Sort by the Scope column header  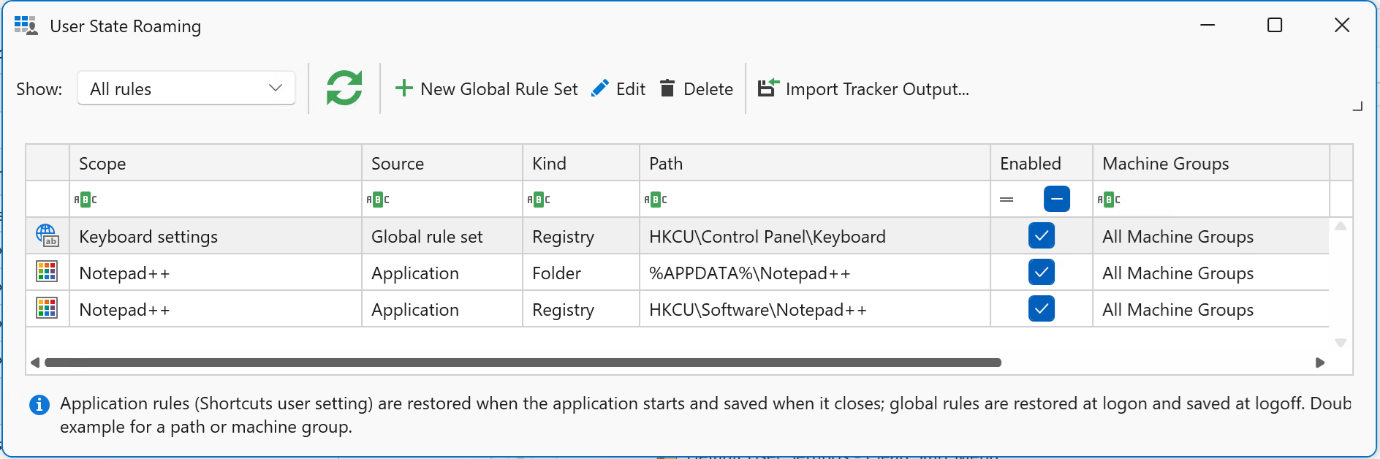pyautogui.click(x=215, y=163)
